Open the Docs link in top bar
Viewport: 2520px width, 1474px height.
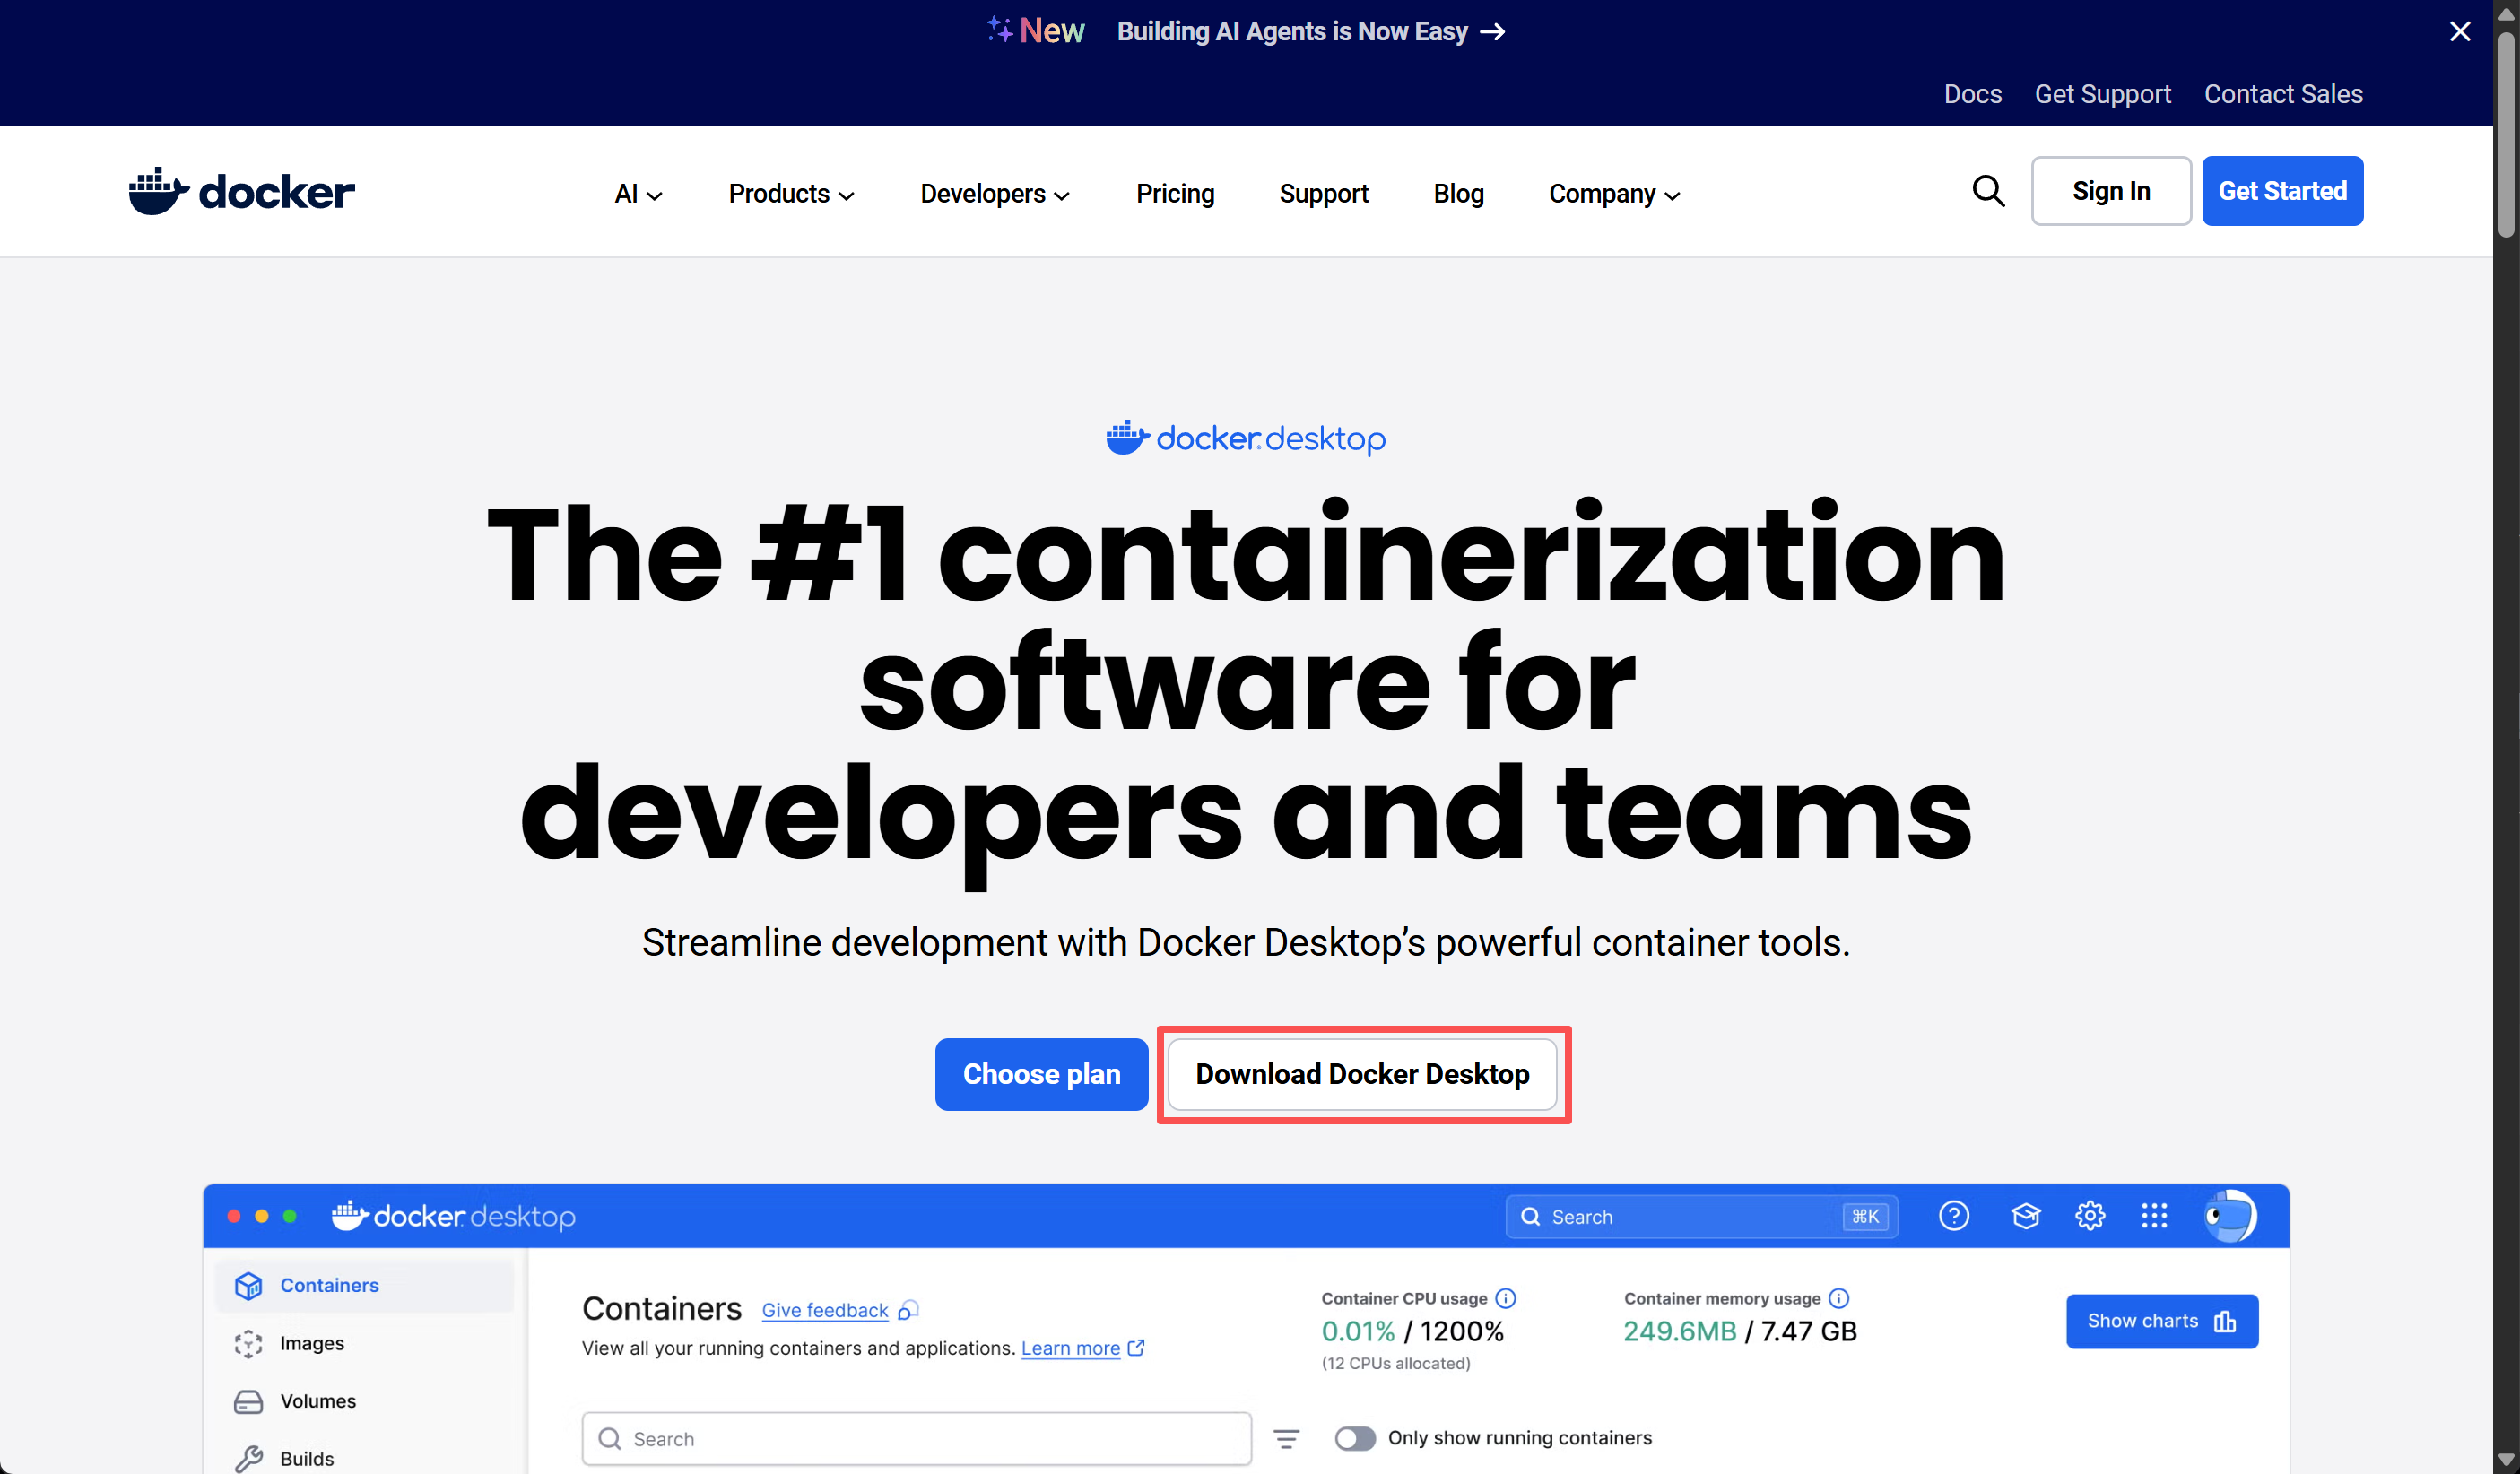point(1972,94)
